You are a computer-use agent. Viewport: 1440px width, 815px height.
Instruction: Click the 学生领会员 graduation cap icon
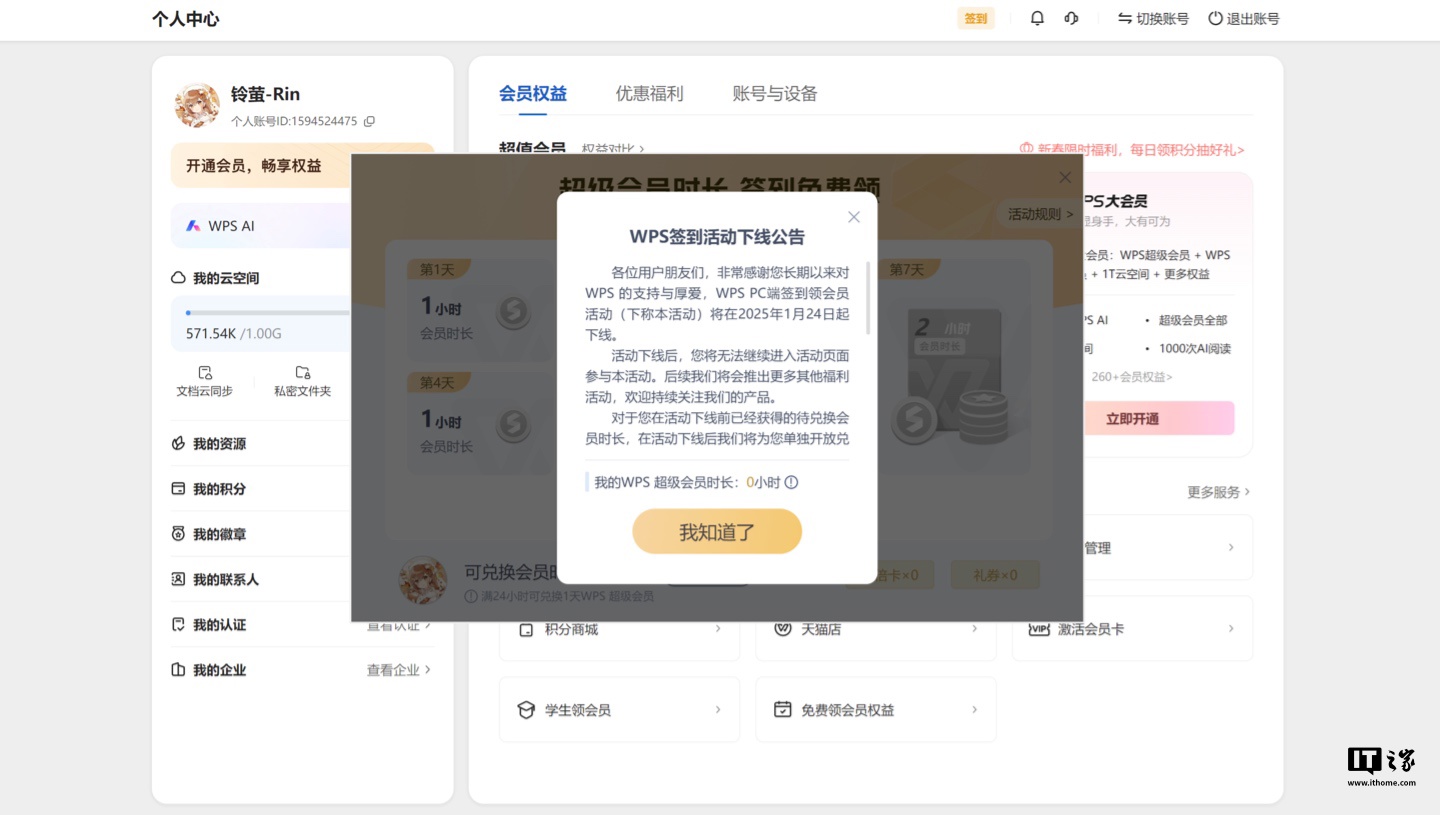point(526,710)
